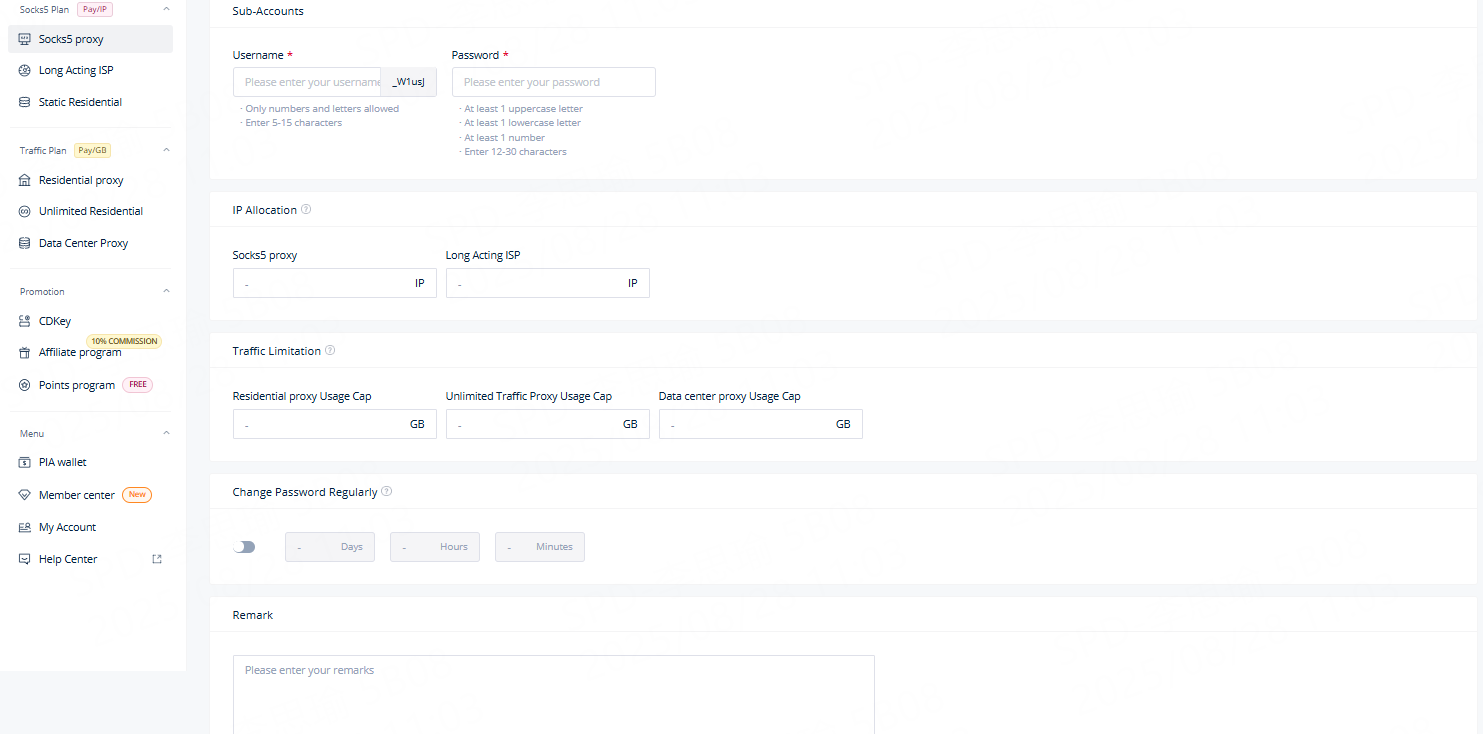Viewport: 1483px width, 734px height.
Task: Click the PIA wallet icon
Action: pyautogui.click(x=25, y=462)
